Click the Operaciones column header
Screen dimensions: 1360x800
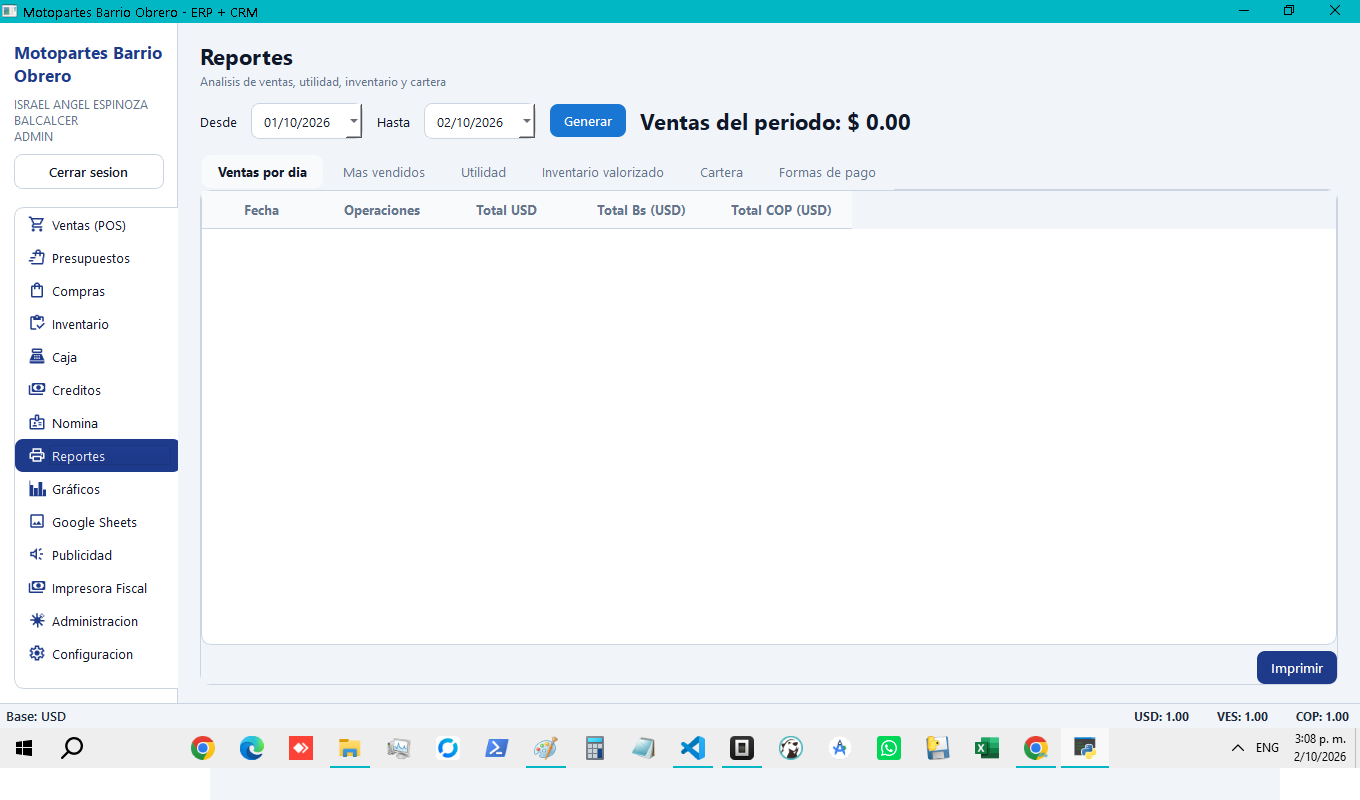click(x=382, y=210)
